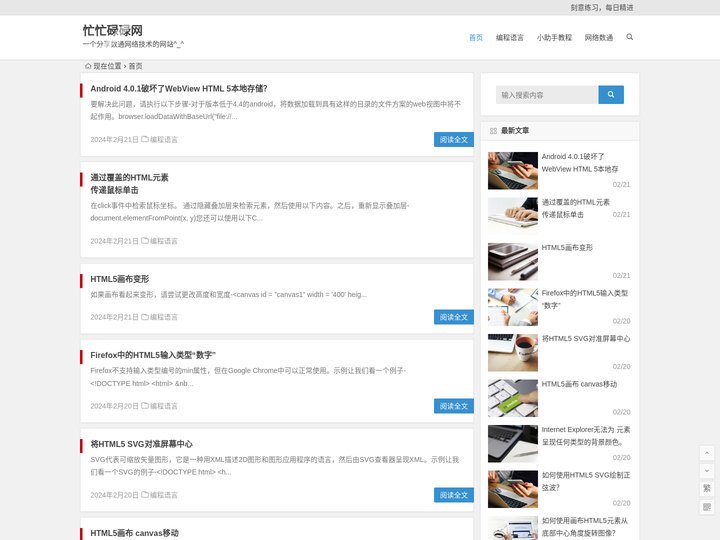
Task: Click 编程语言 category under SVG对准屏幕中心 article
Action: click(x=163, y=495)
